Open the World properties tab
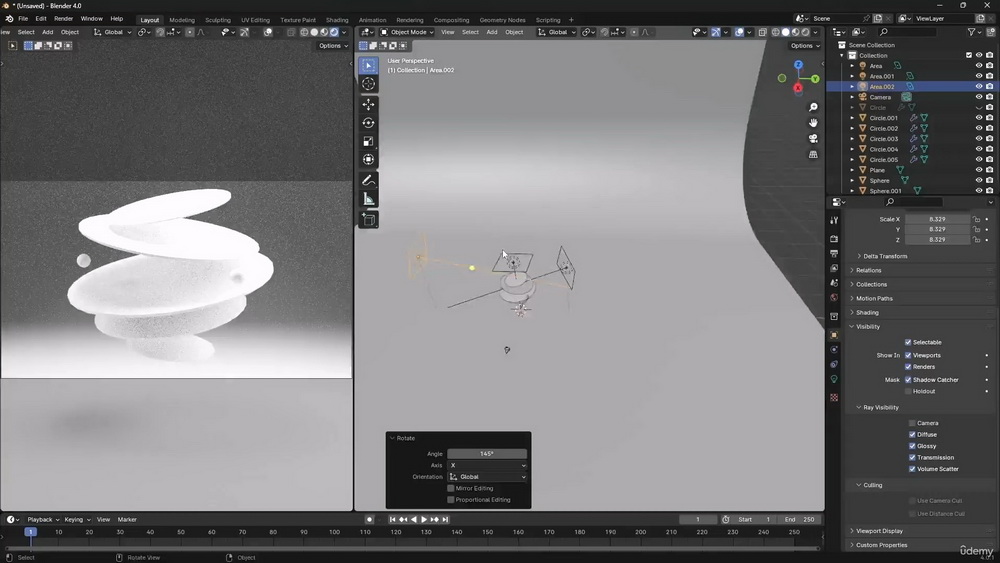This screenshot has height=563, width=1000. click(834, 298)
